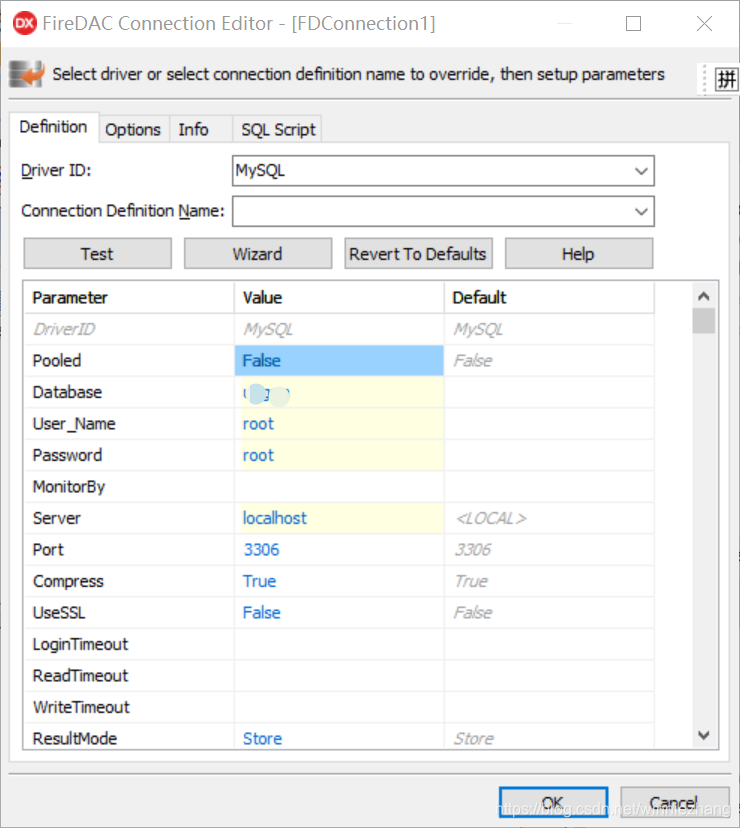Open Help for connection editor
Image resolution: width=740 pixels, height=828 pixels.
[x=578, y=254]
